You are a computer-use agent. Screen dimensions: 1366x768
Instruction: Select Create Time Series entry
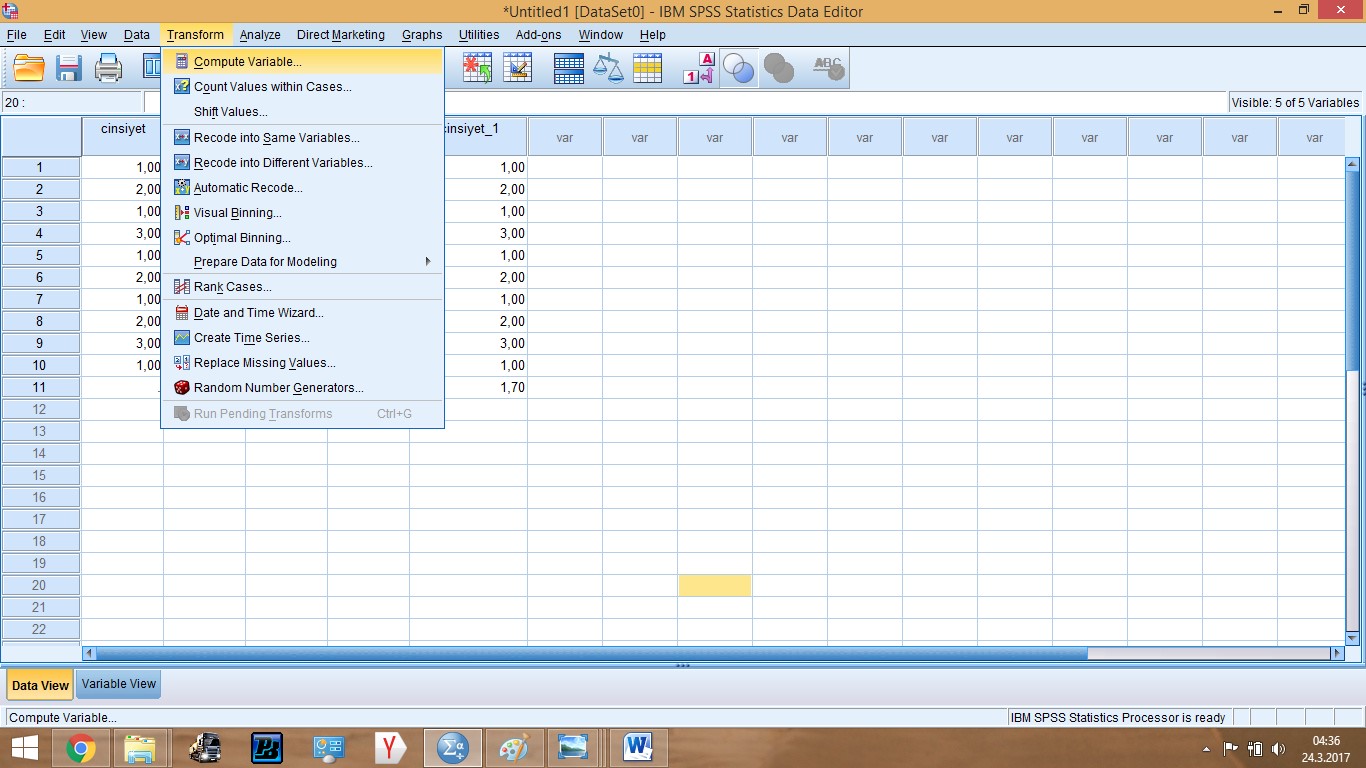point(302,338)
